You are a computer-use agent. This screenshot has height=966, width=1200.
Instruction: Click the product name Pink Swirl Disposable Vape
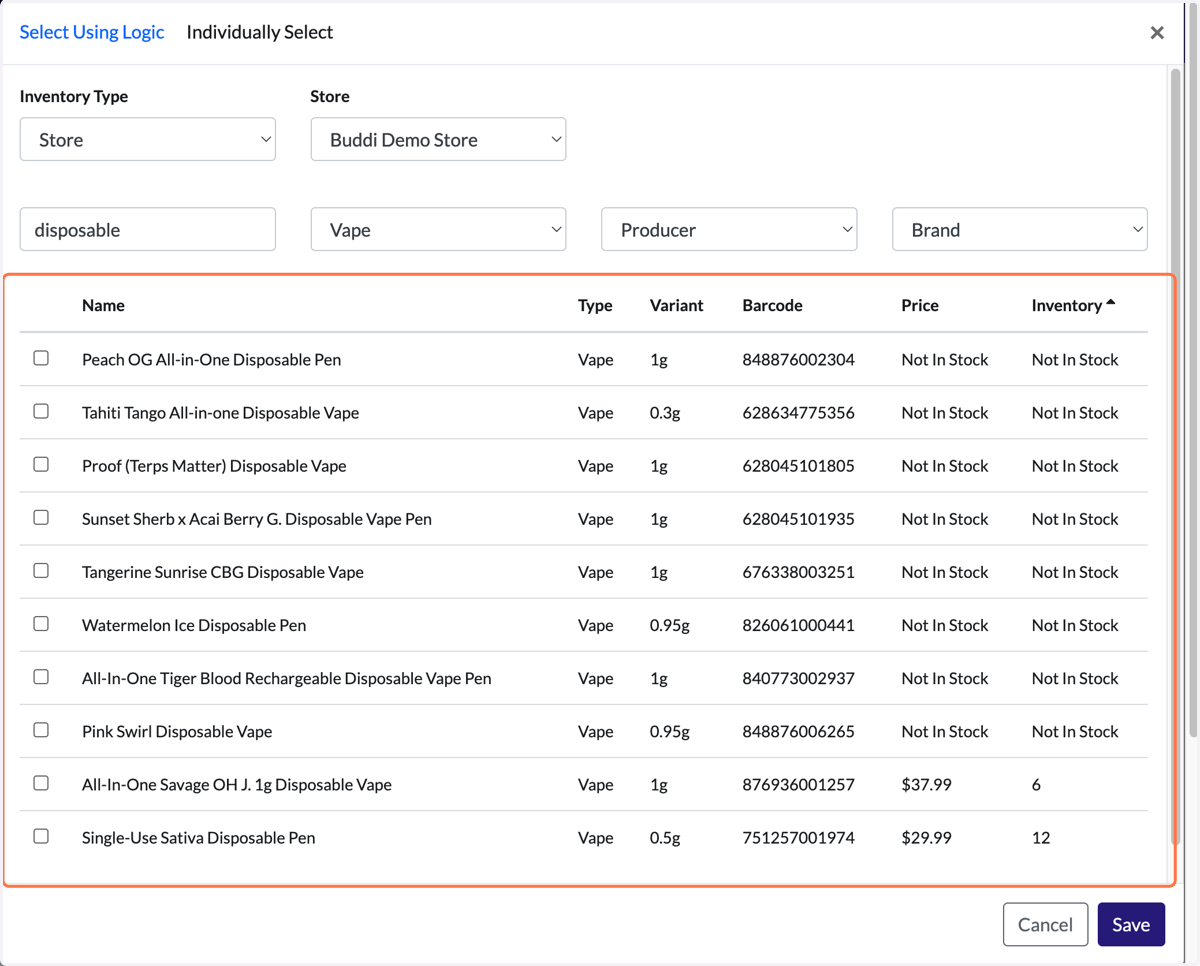pos(177,731)
